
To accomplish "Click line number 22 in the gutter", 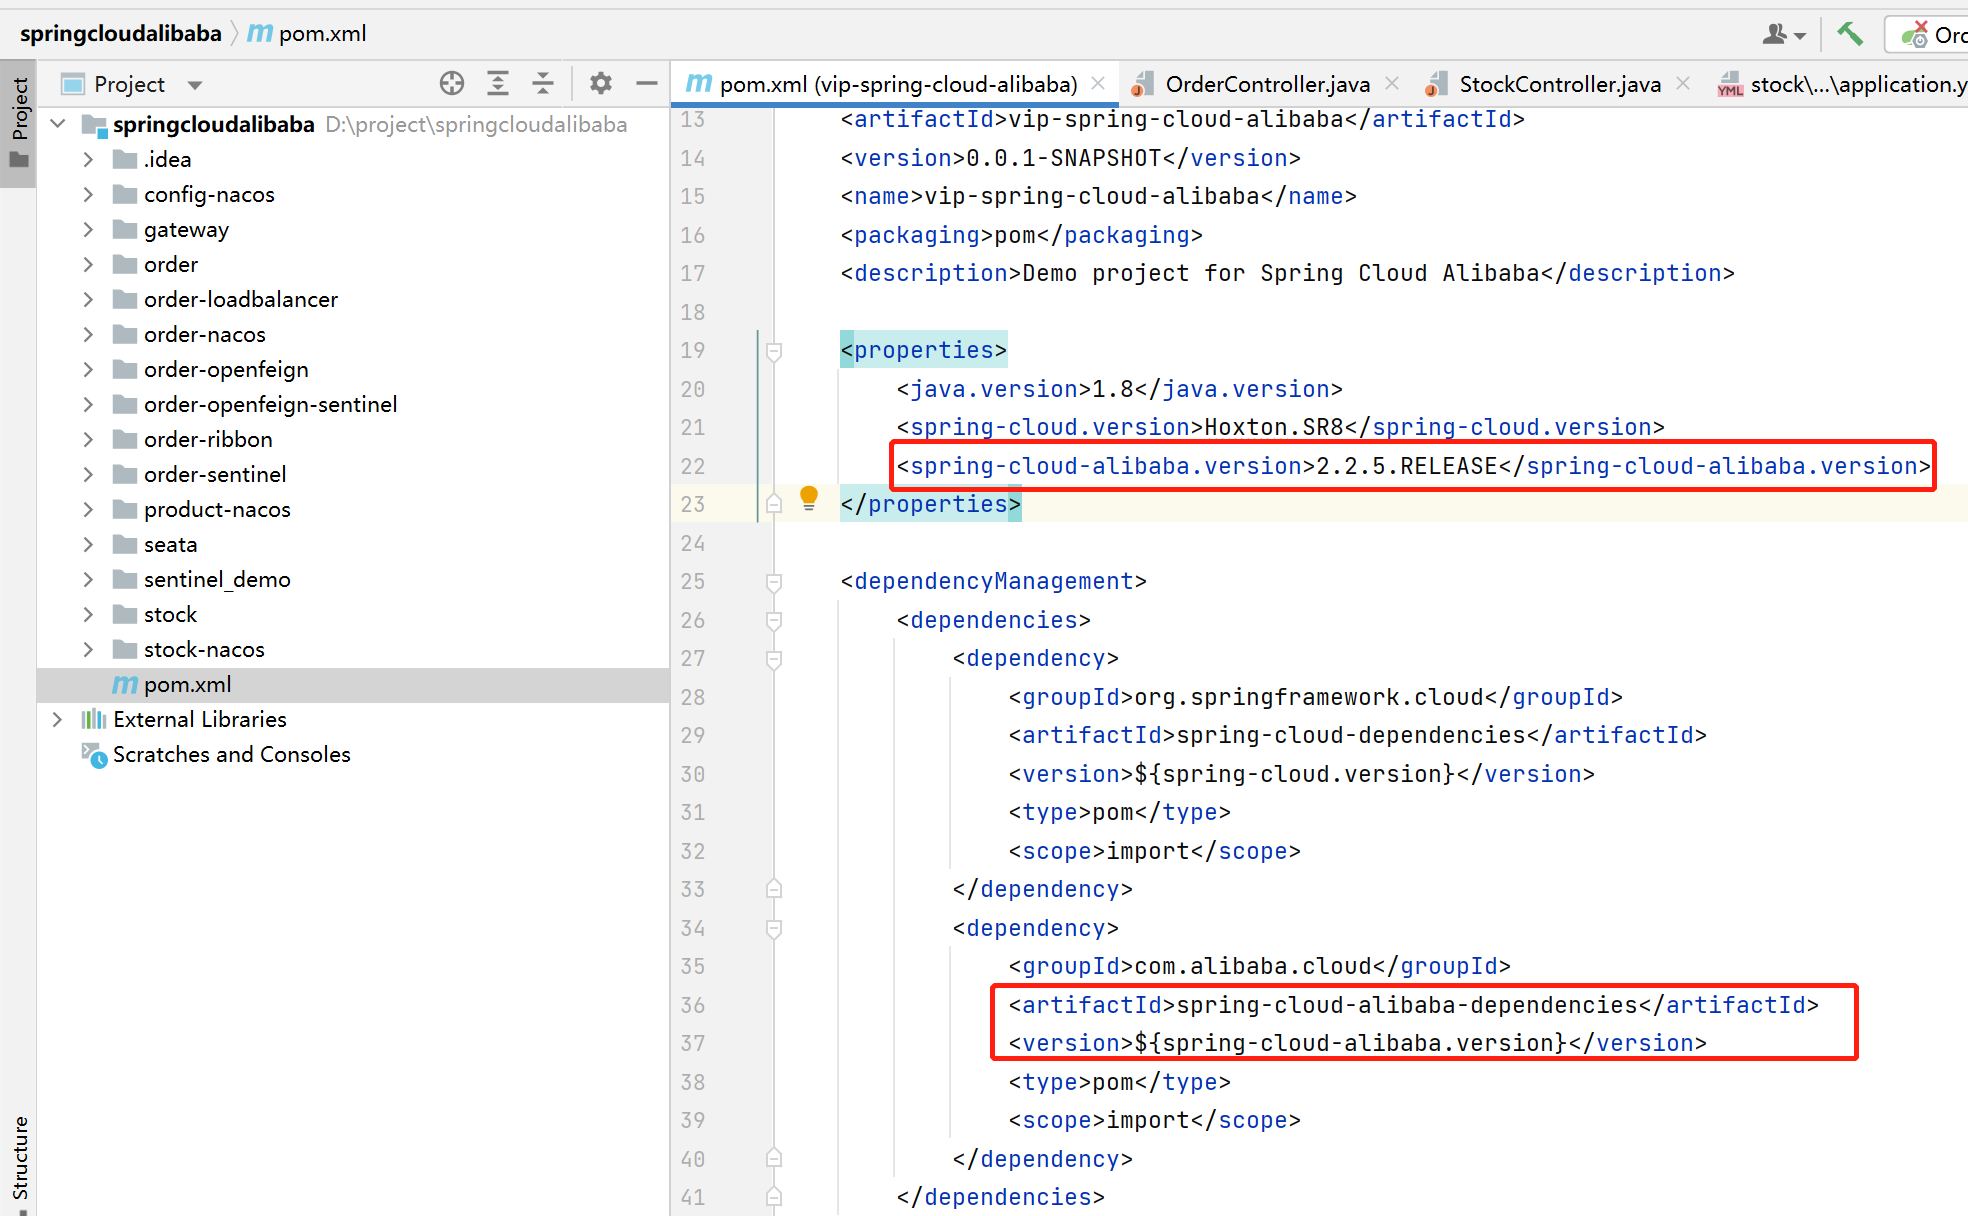I will [693, 466].
